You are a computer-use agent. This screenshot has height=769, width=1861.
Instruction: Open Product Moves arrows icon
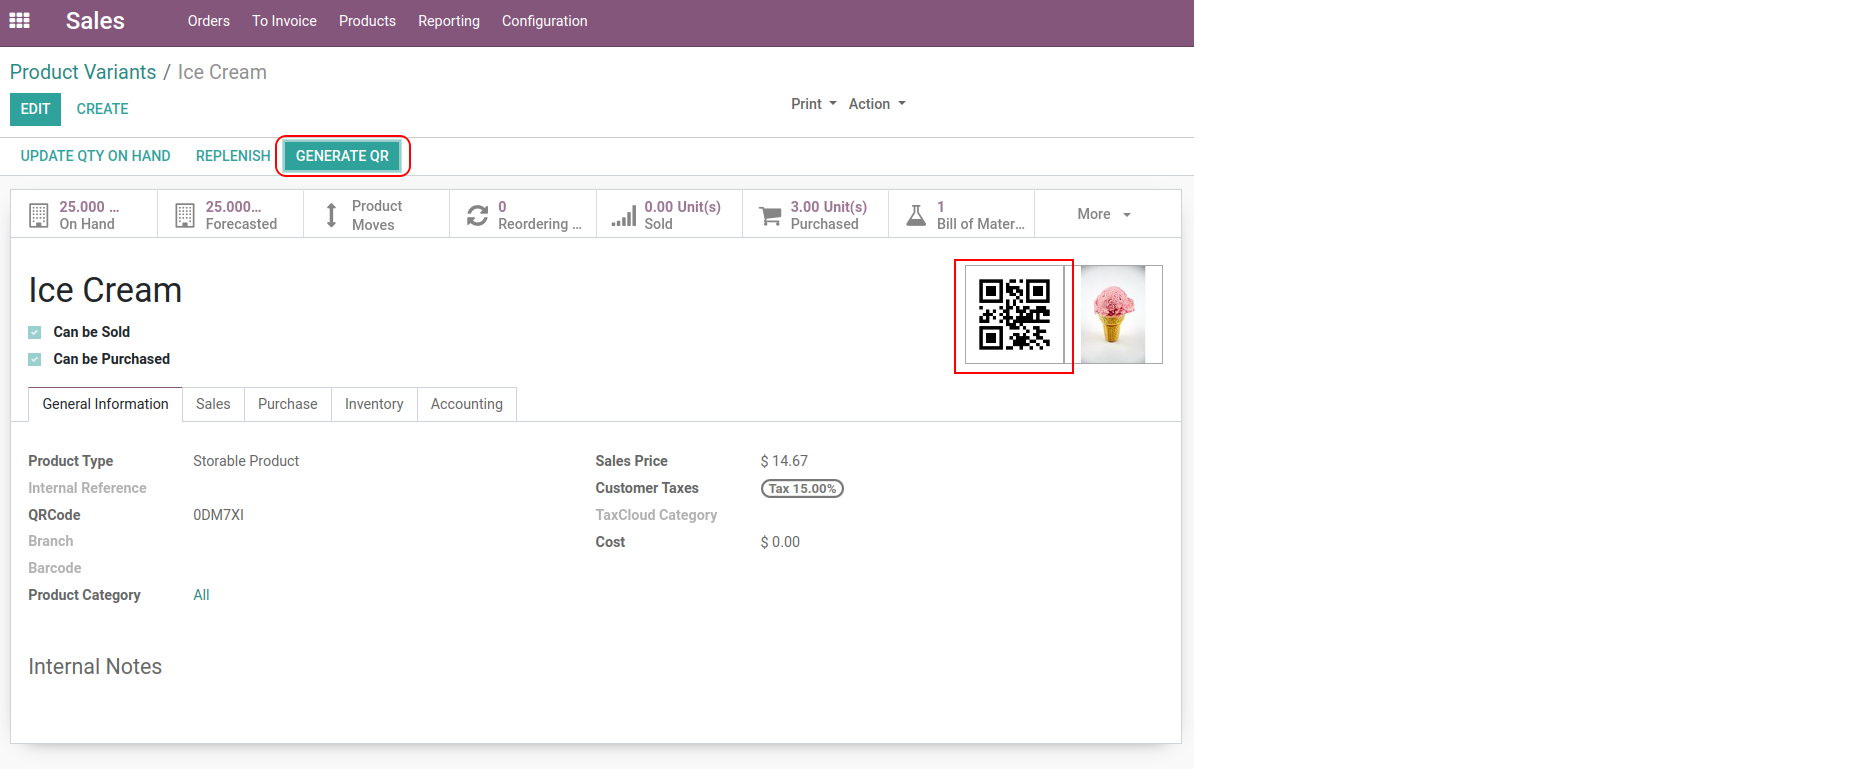pos(331,215)
